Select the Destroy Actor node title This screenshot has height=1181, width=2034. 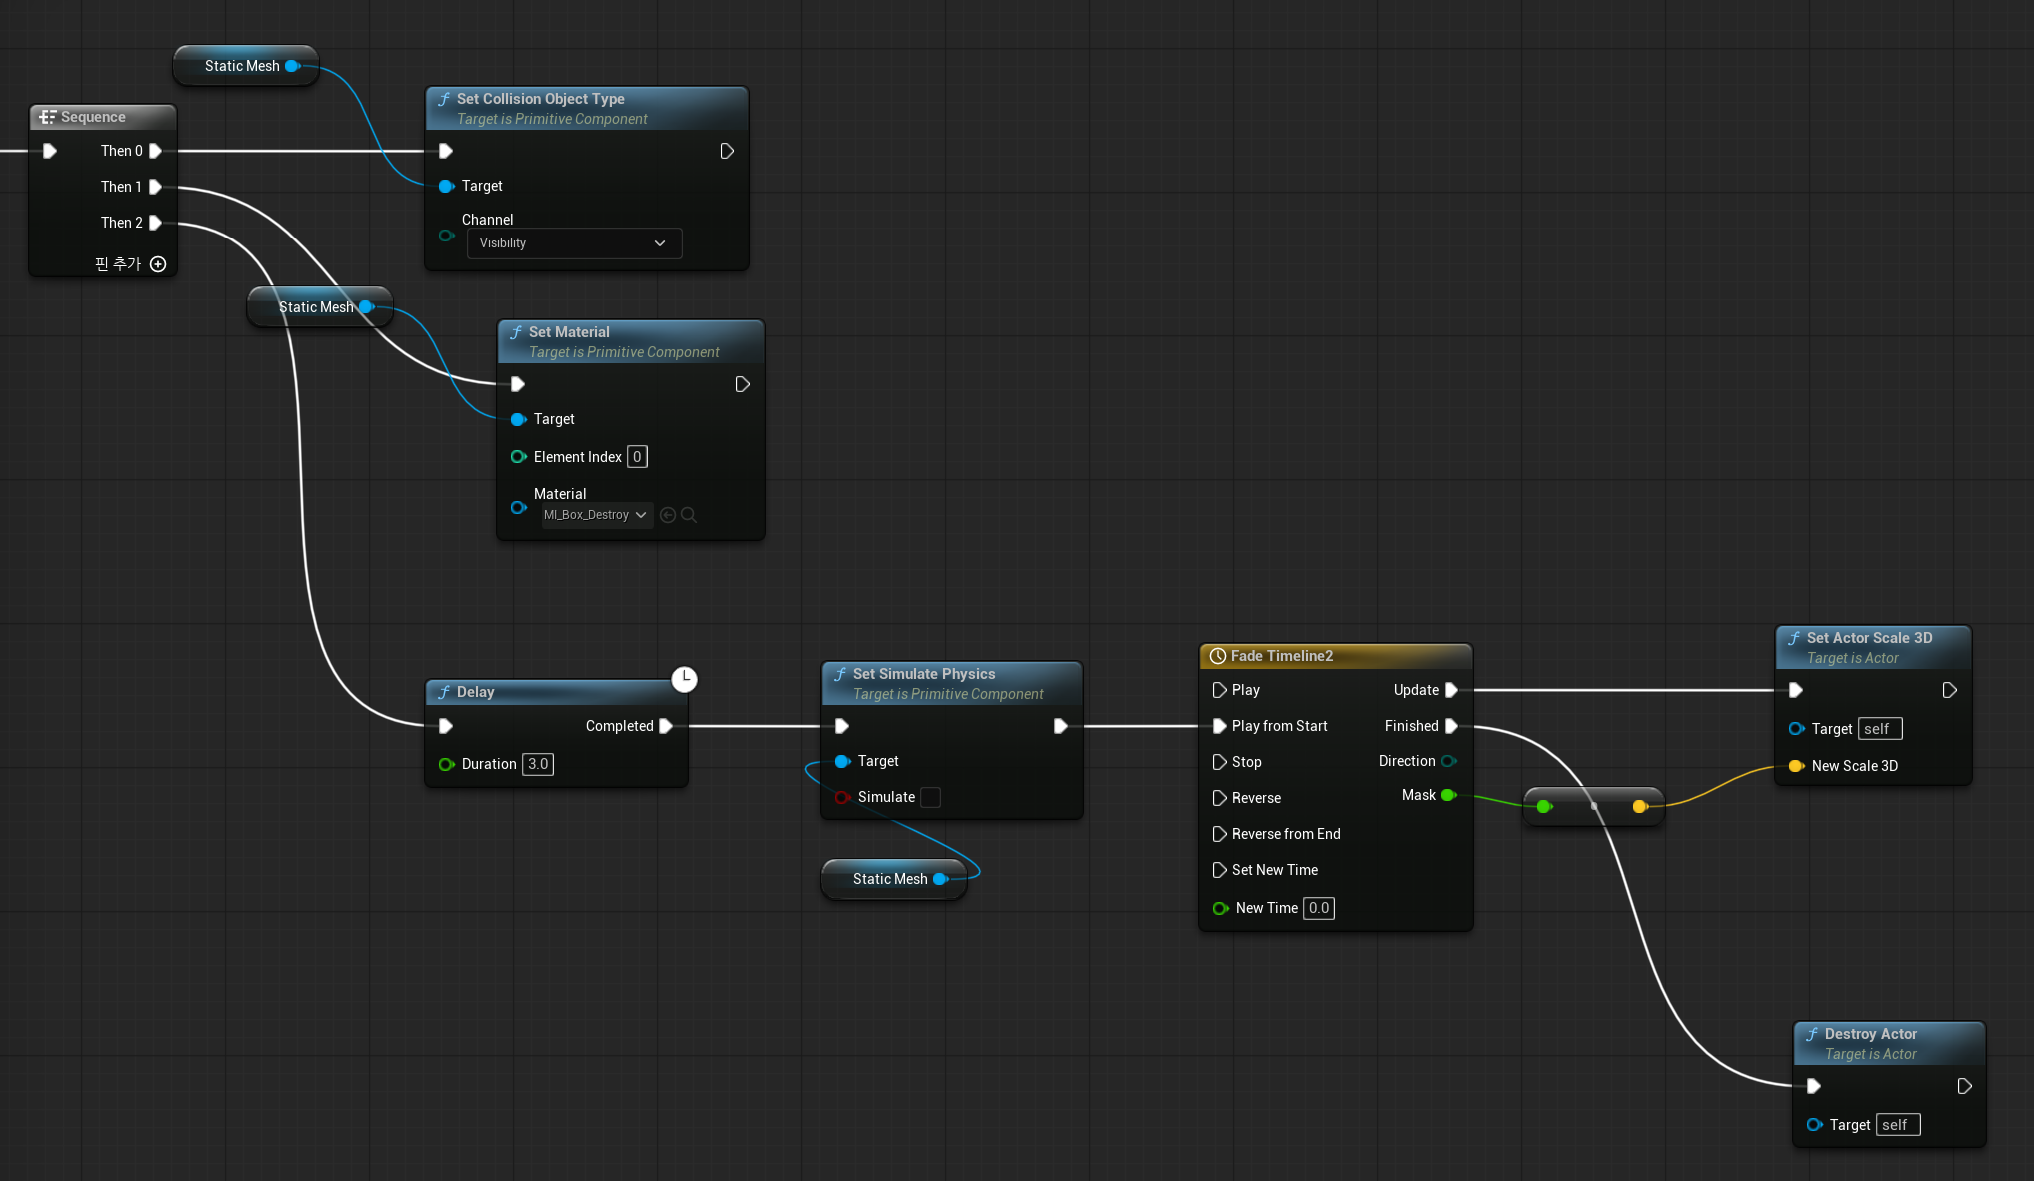point(1870,1034)
